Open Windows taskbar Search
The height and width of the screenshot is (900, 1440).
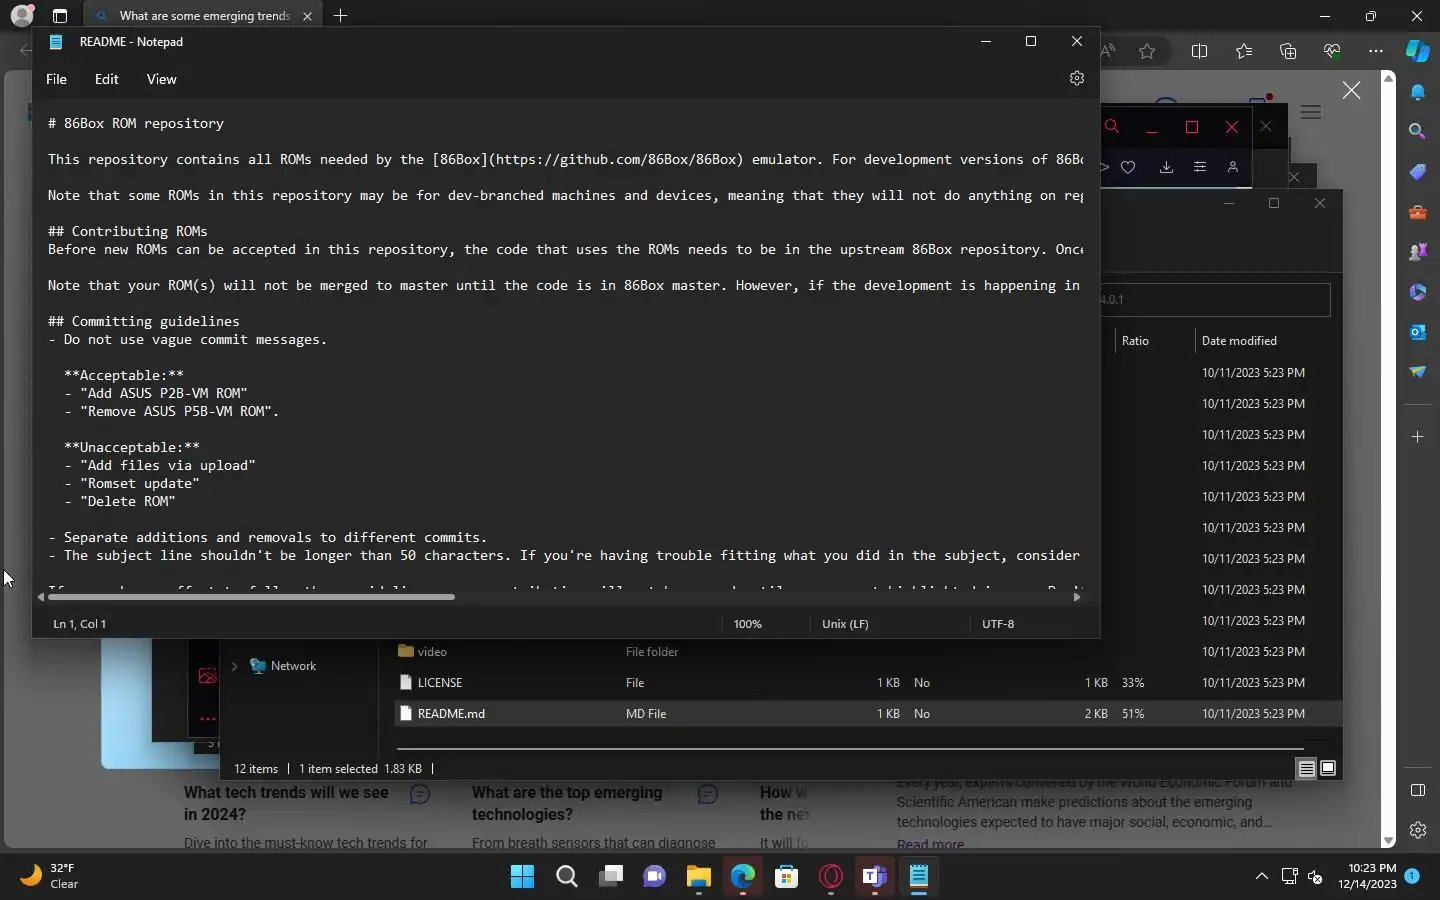click(567, 877)
